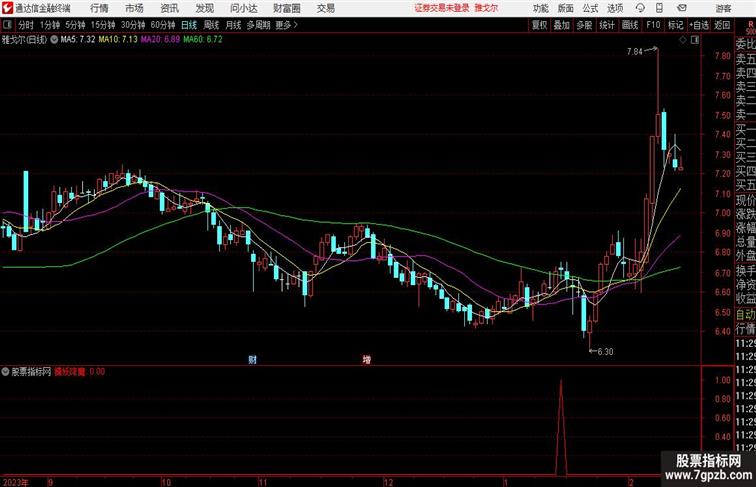Click the 2023年 date axis label

pyautogui.click(x=15, y=482)
